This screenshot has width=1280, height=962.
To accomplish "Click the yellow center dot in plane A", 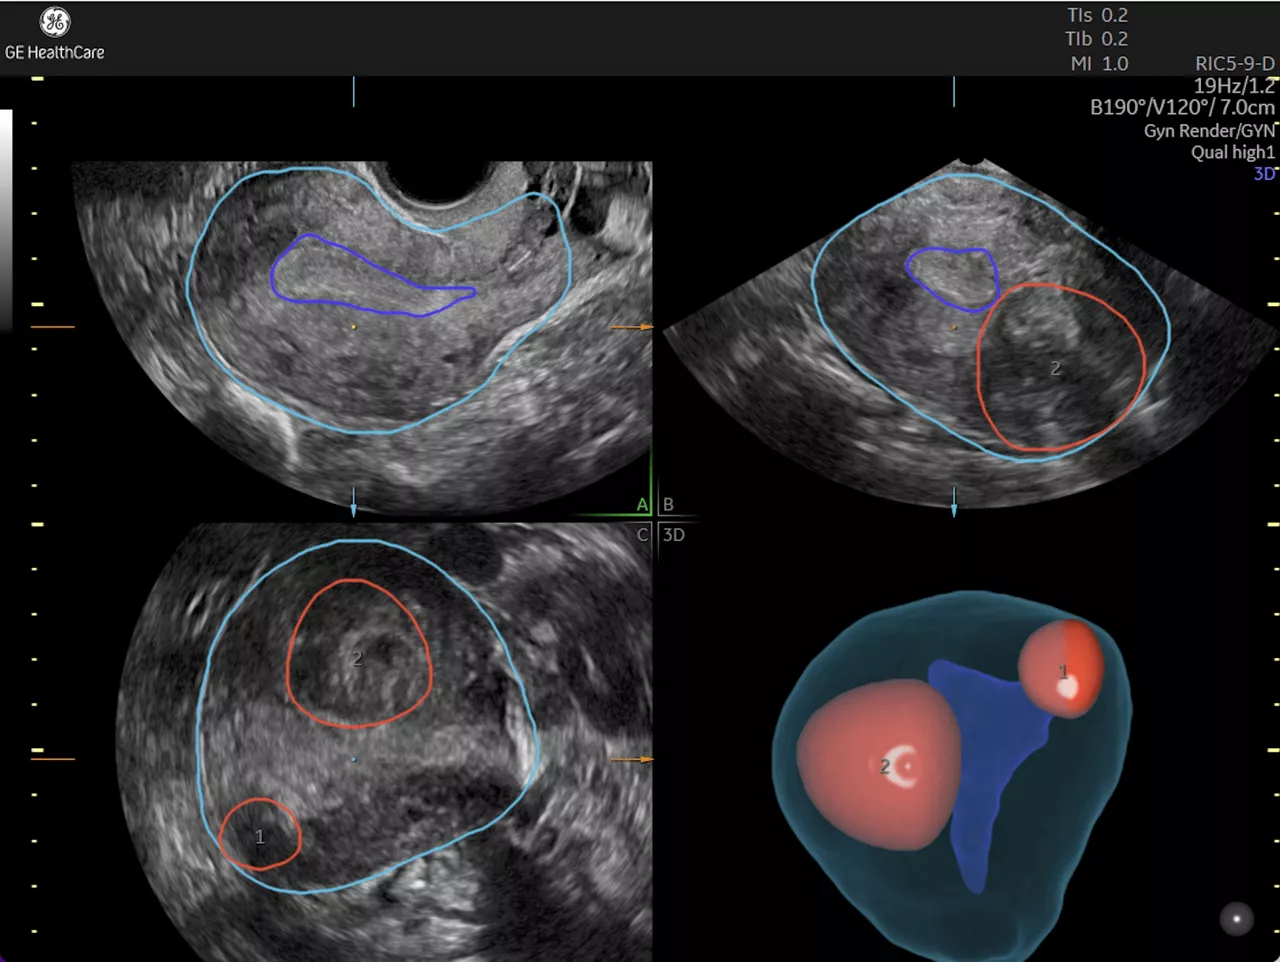I will [x=354, y=327].
